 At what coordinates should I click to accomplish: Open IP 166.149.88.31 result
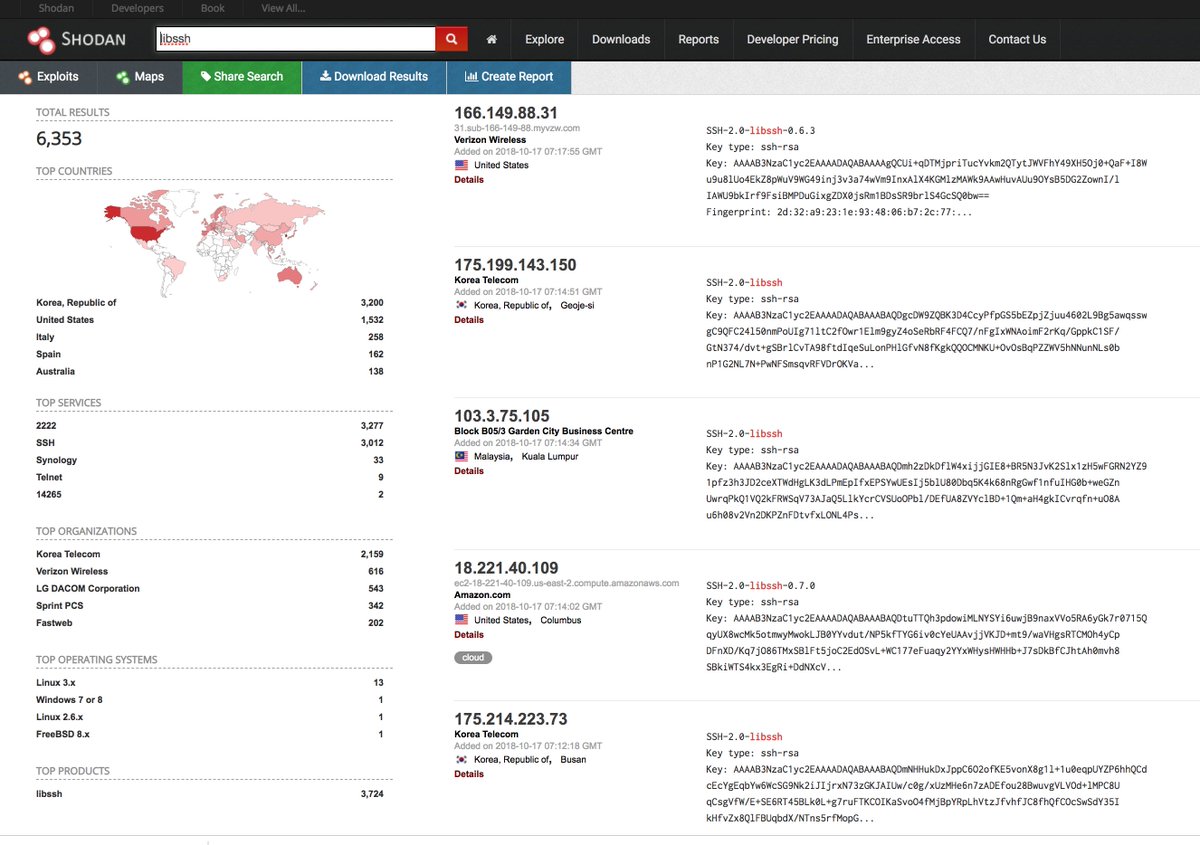click(506, 113)
